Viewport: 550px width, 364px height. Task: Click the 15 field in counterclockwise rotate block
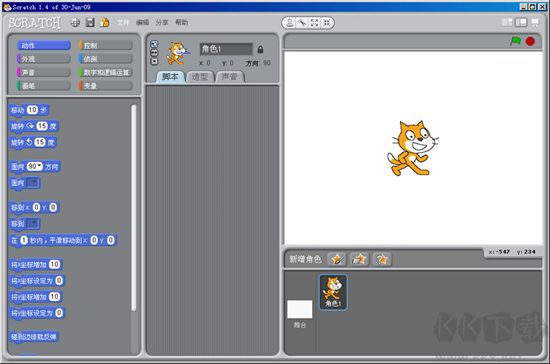pyautogui.click(x=40, y=142)
